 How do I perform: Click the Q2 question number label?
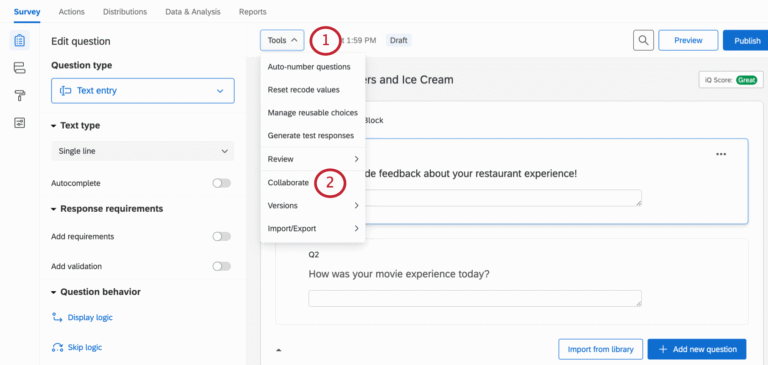[313, 255]
